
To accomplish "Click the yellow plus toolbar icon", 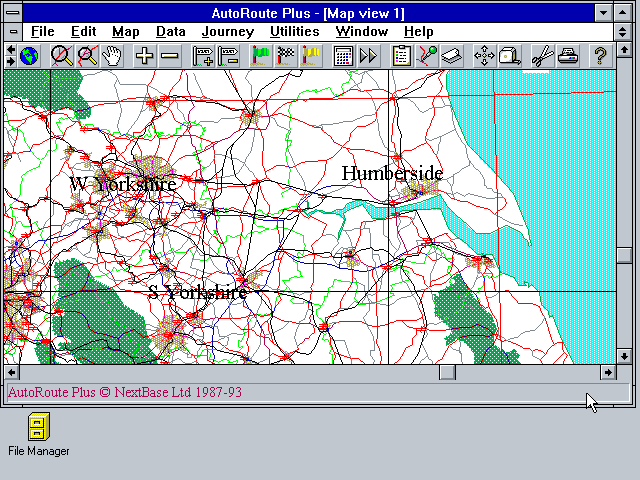I will tap(144, 56).
